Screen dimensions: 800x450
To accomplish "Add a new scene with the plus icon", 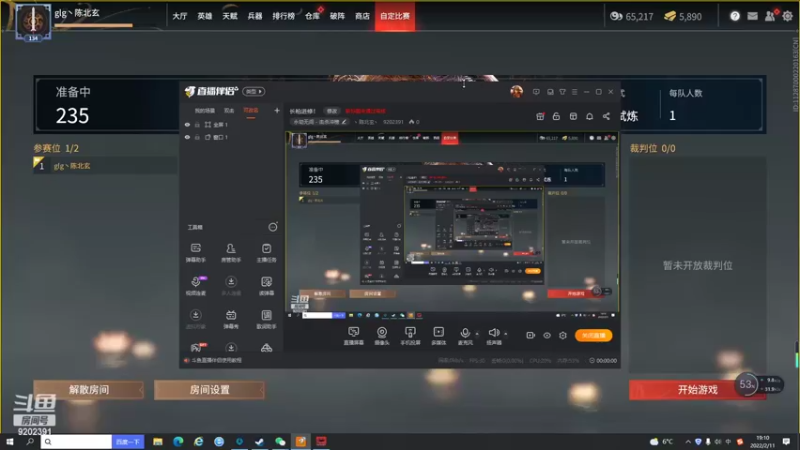I will (x=277, y=110).
